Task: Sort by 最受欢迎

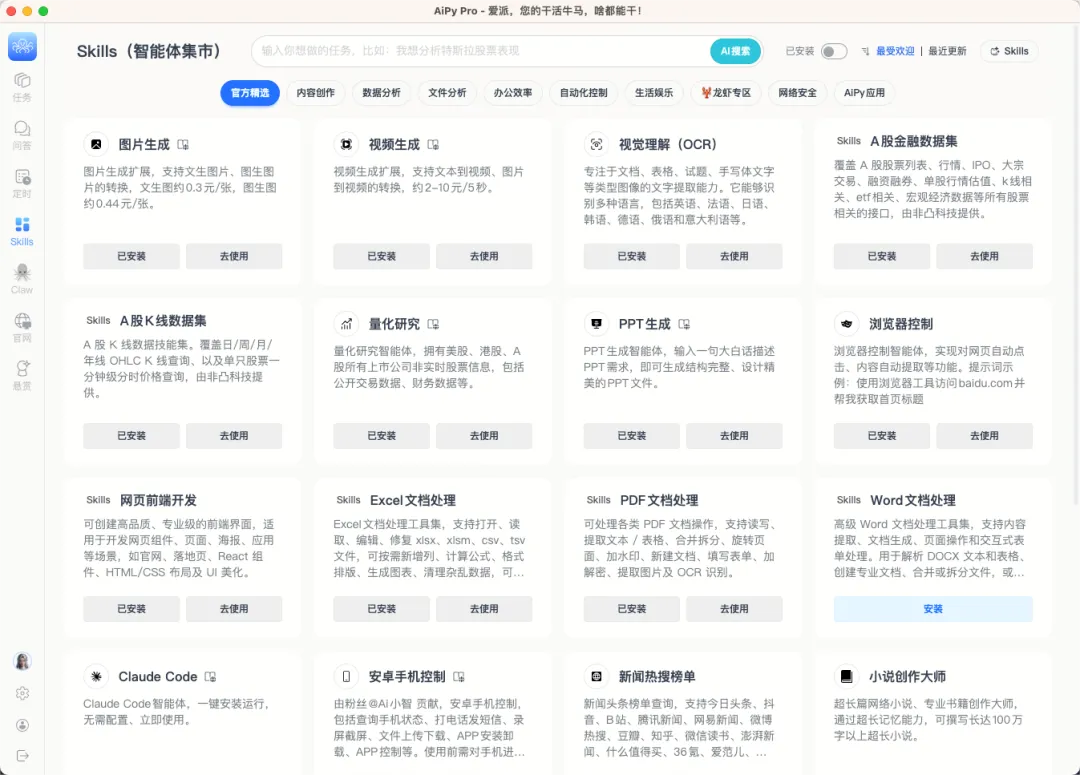Action: 895,51
